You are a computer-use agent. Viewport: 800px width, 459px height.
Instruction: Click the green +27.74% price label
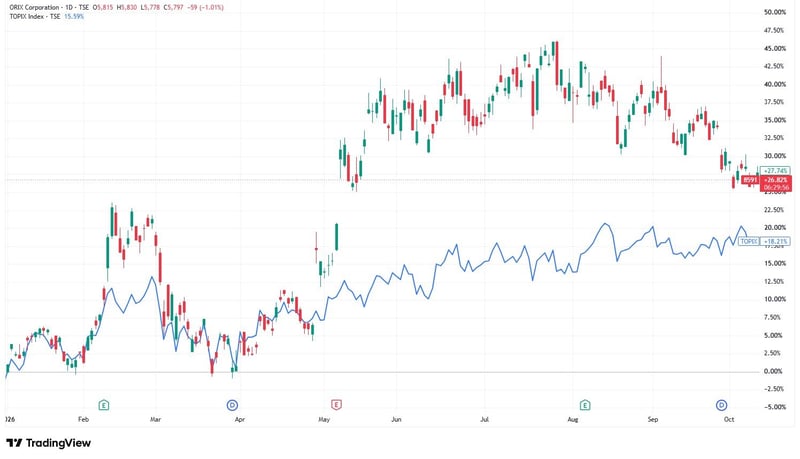click(776, 171)
